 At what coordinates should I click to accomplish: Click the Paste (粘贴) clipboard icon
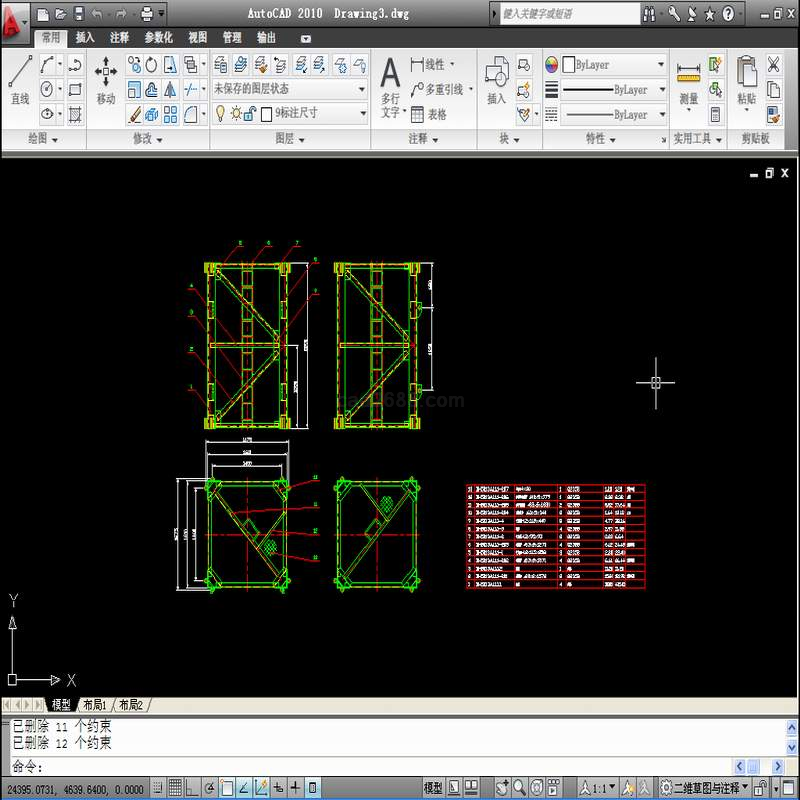[x=746, y=80]
